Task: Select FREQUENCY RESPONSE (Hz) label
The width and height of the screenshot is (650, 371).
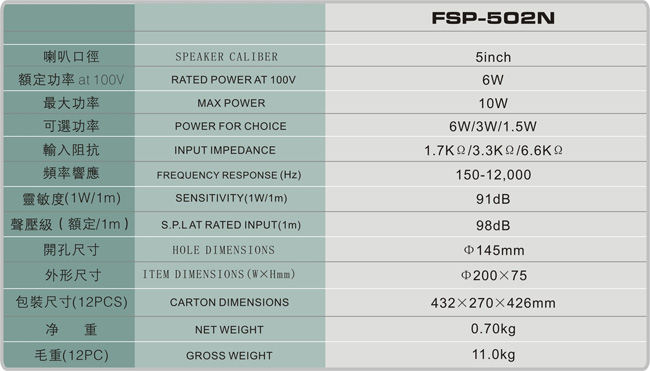Action: [229, 175]
